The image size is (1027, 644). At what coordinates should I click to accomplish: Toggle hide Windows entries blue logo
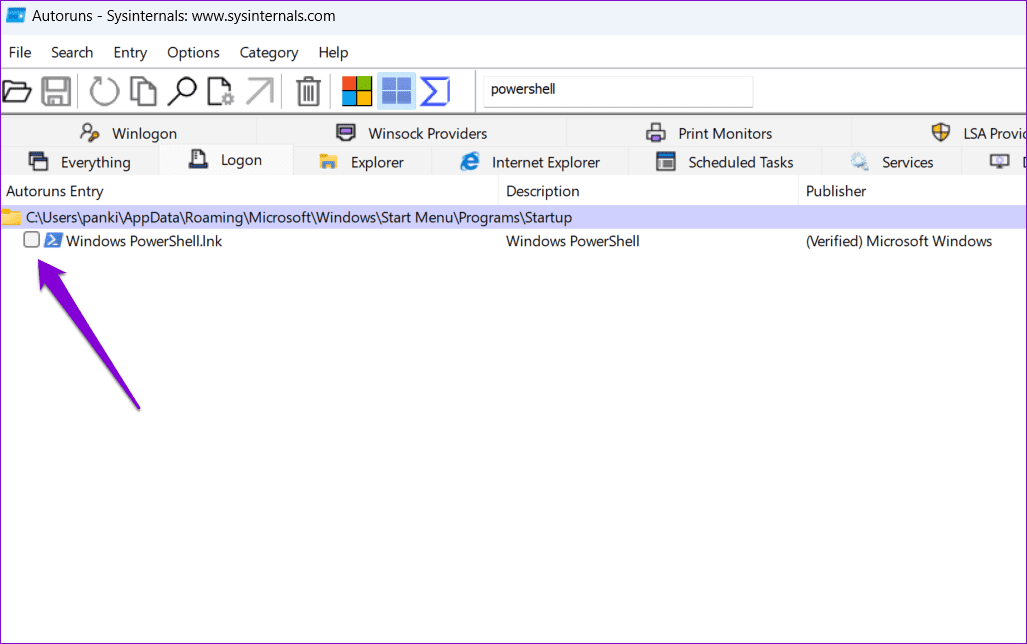[x=396, y=90]
